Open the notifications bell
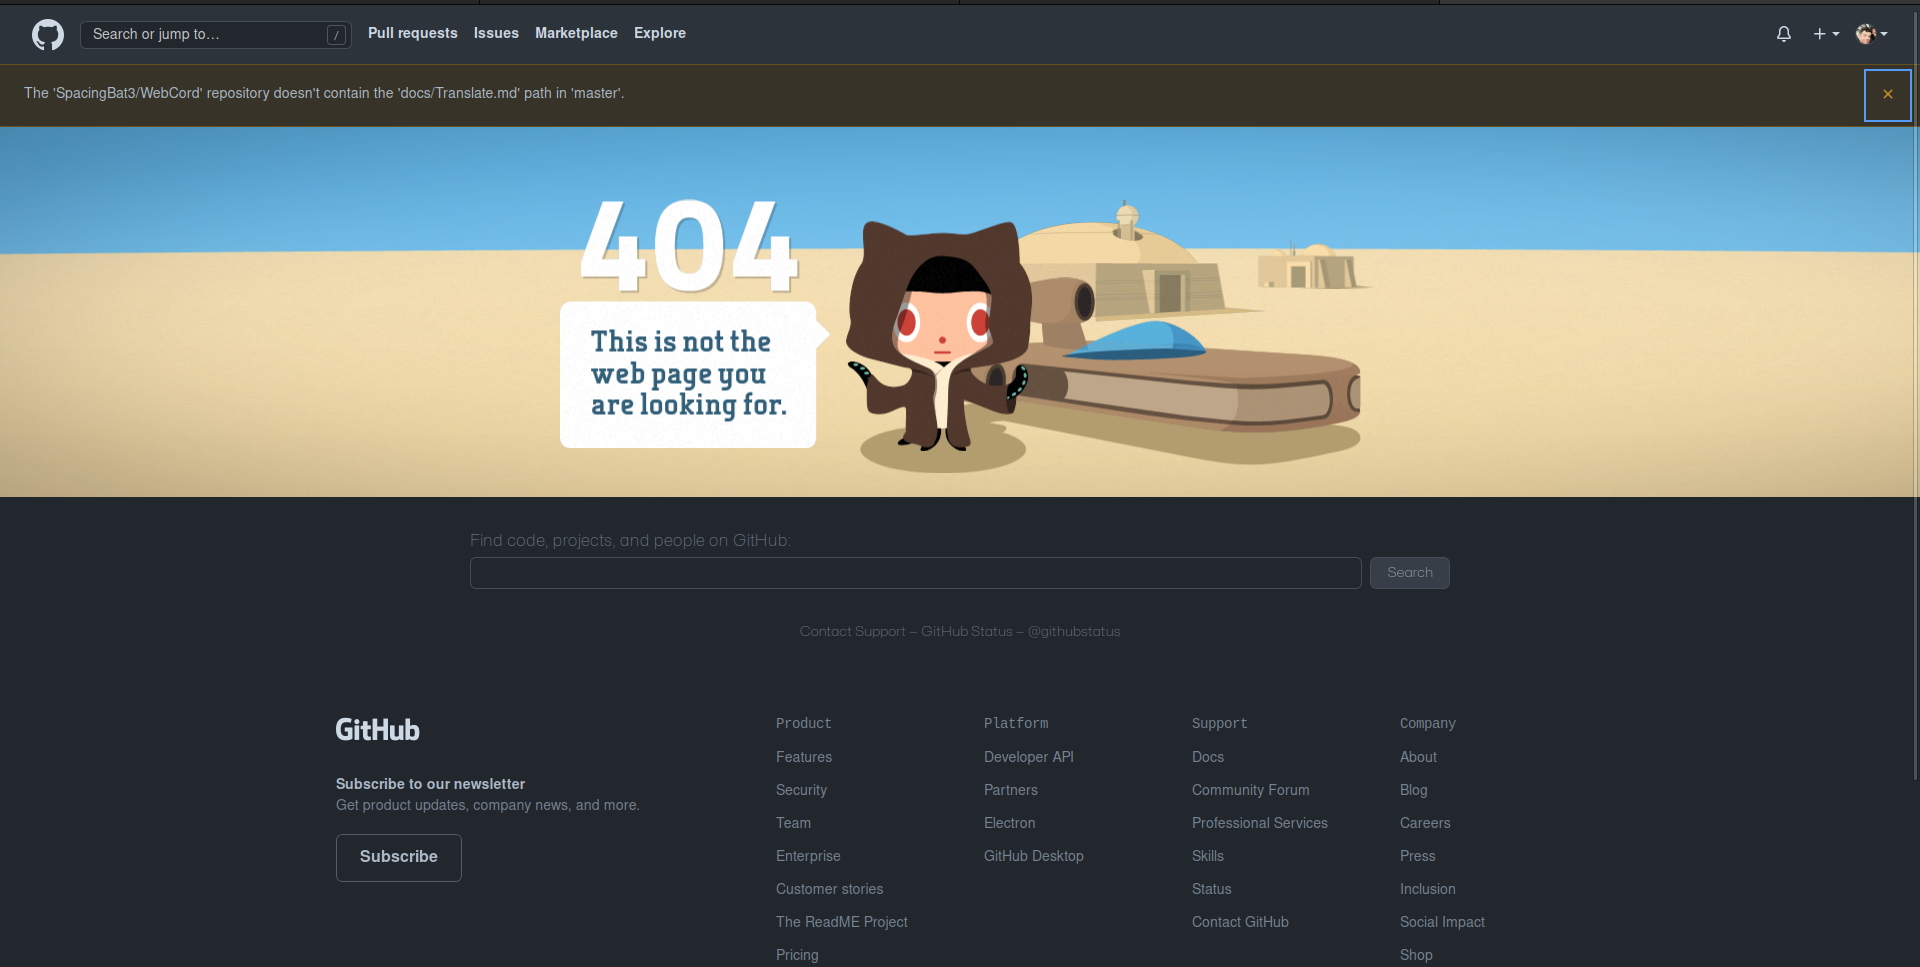 tap(1783, 34)
